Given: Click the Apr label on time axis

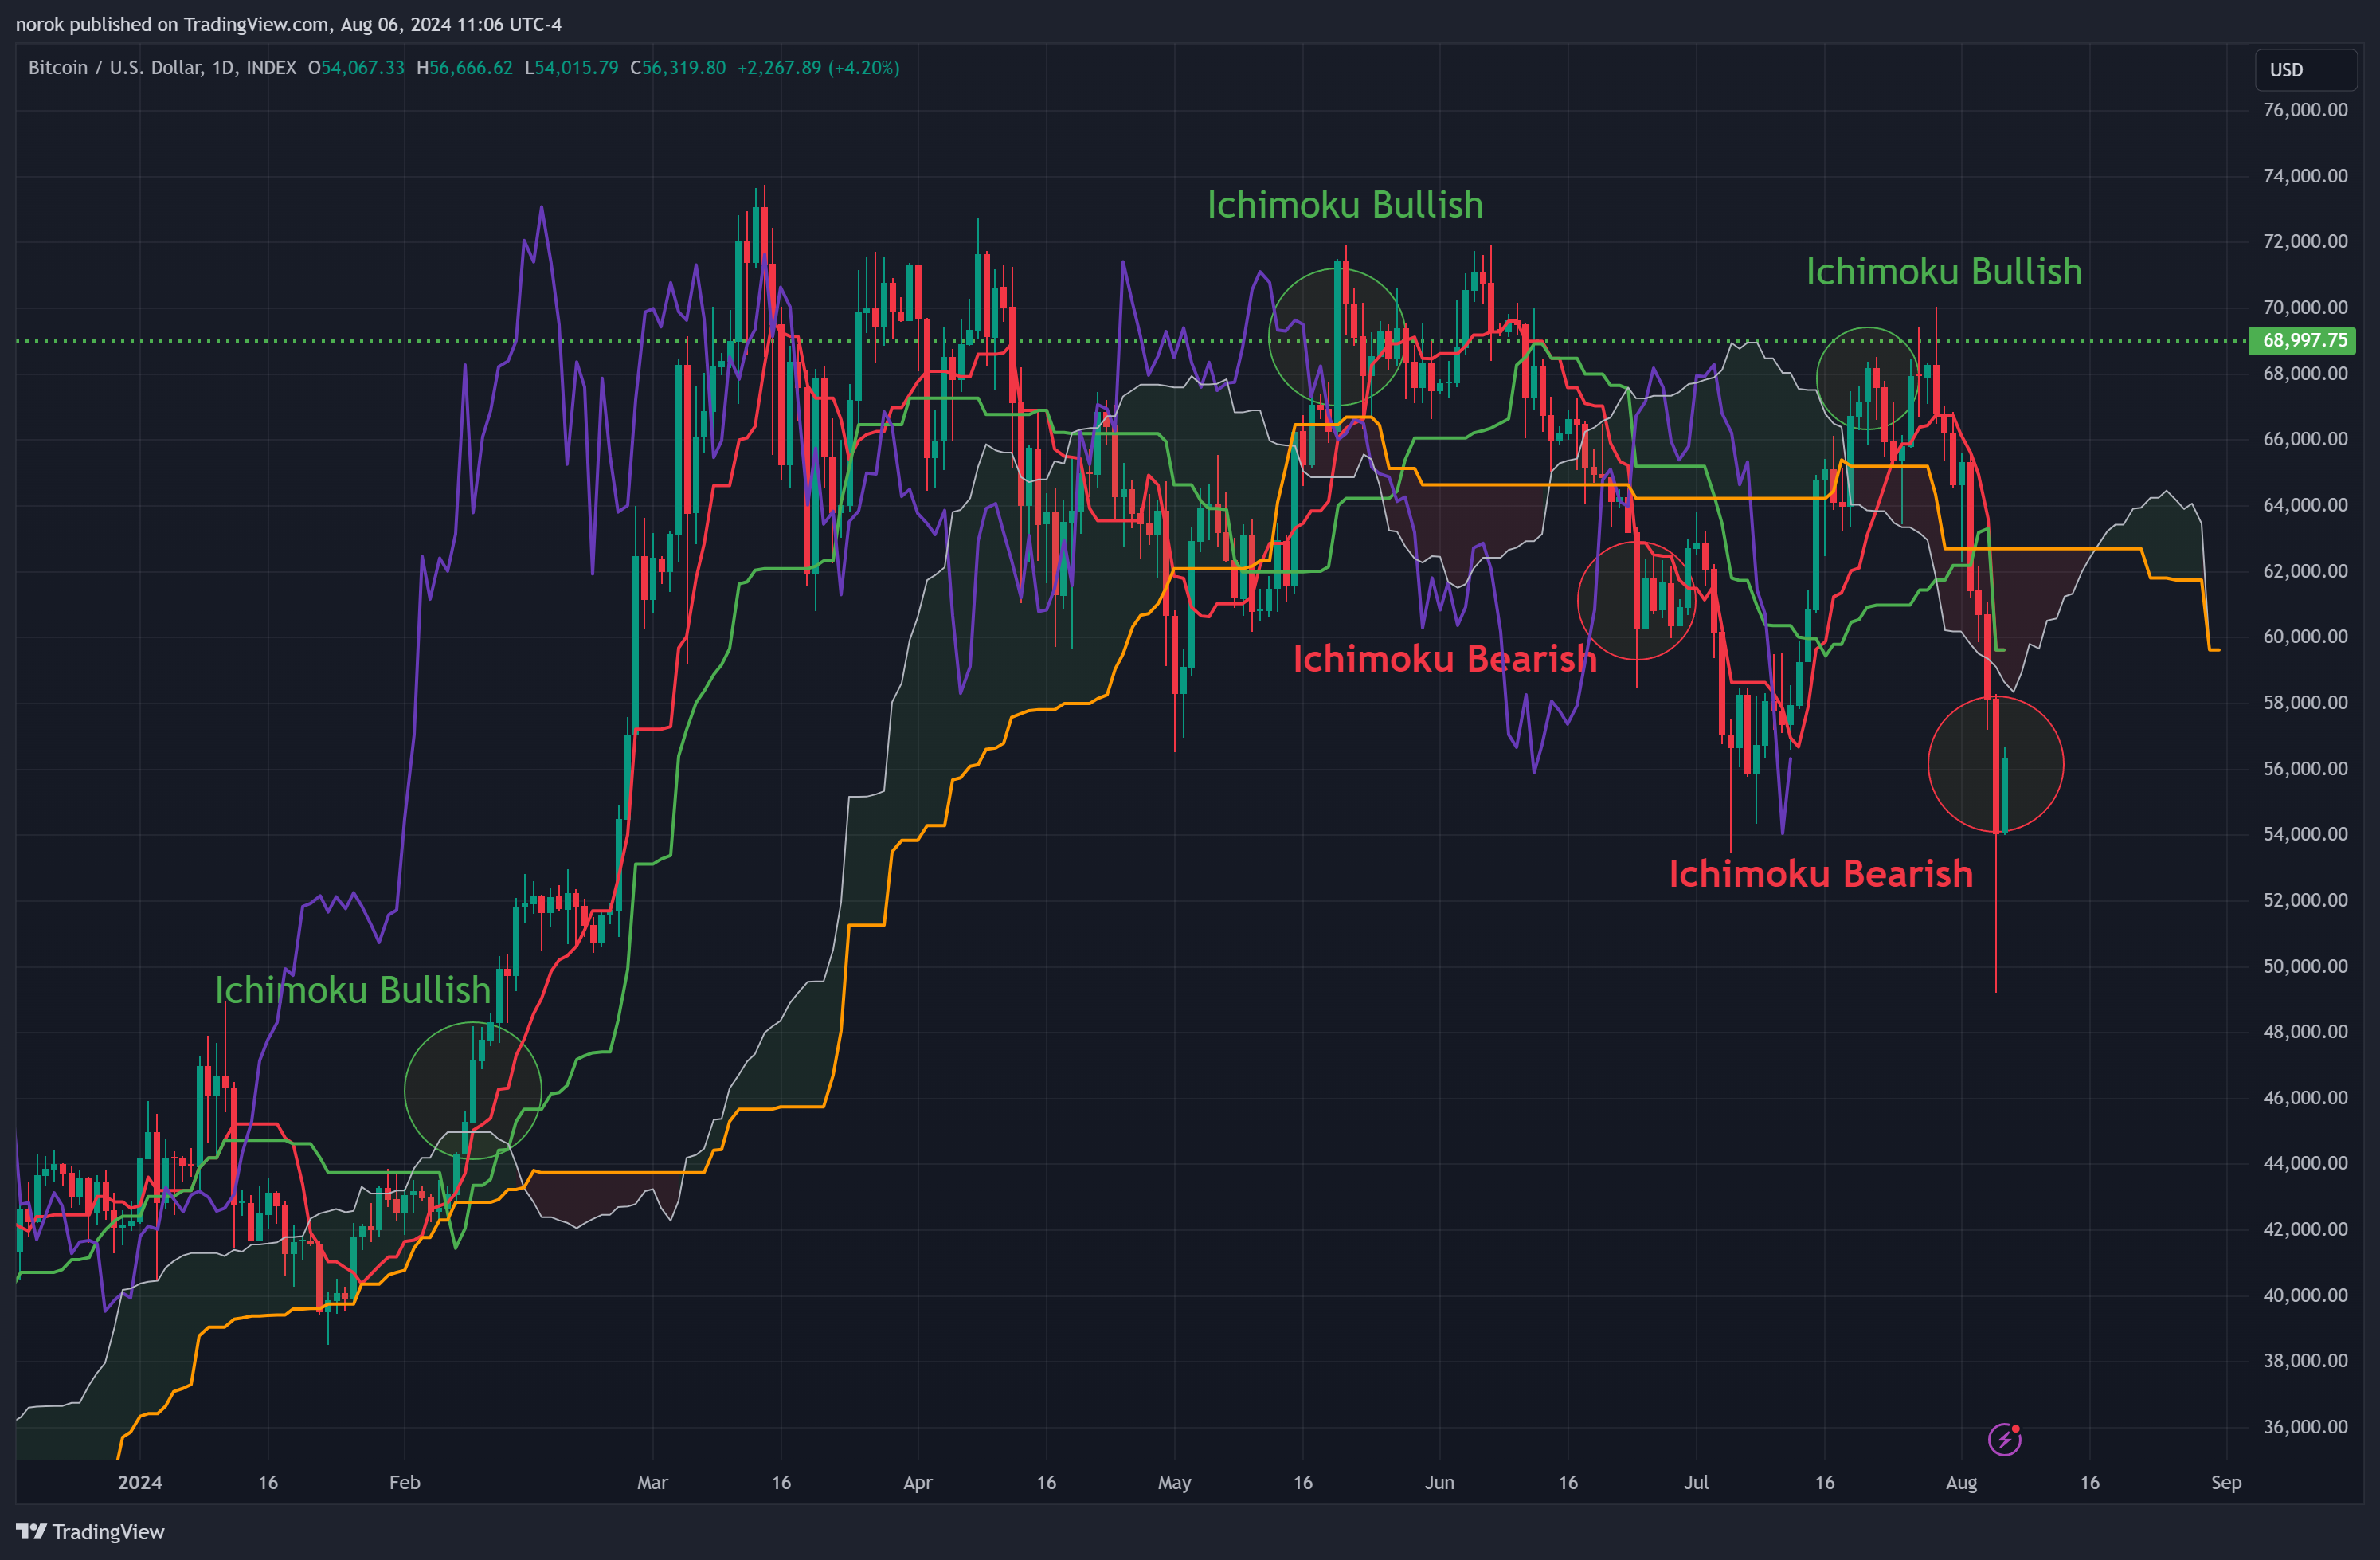Looking at the screenshot, I should pyautogui.click(x=917, y=1482).
